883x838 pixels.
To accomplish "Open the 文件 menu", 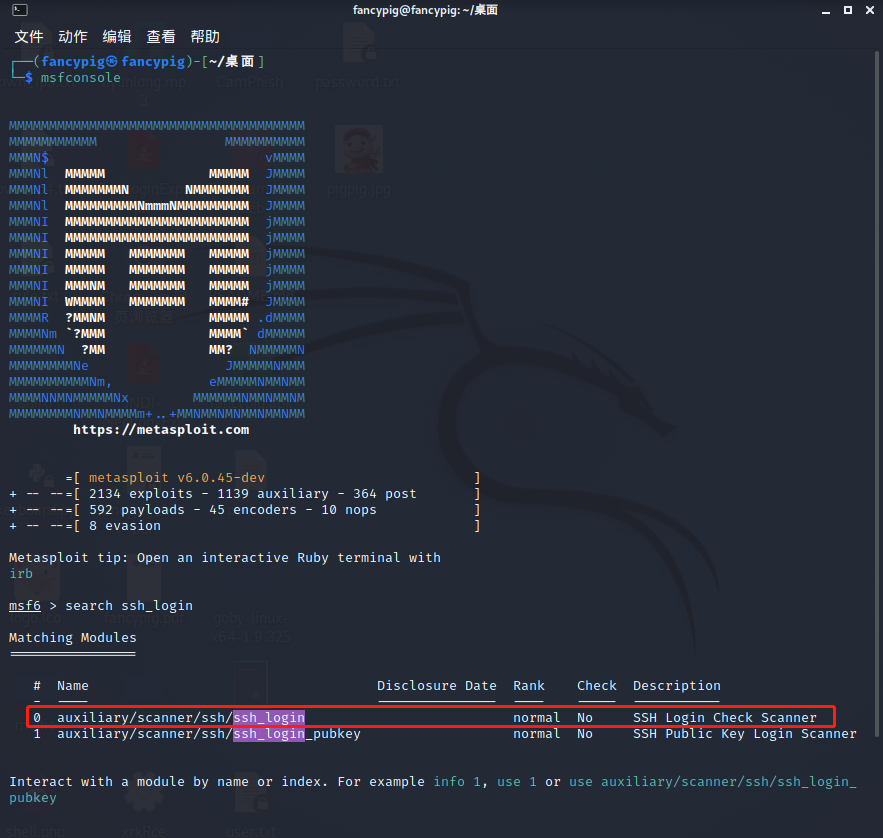I will pyautogui.click(x=29, y=37).
